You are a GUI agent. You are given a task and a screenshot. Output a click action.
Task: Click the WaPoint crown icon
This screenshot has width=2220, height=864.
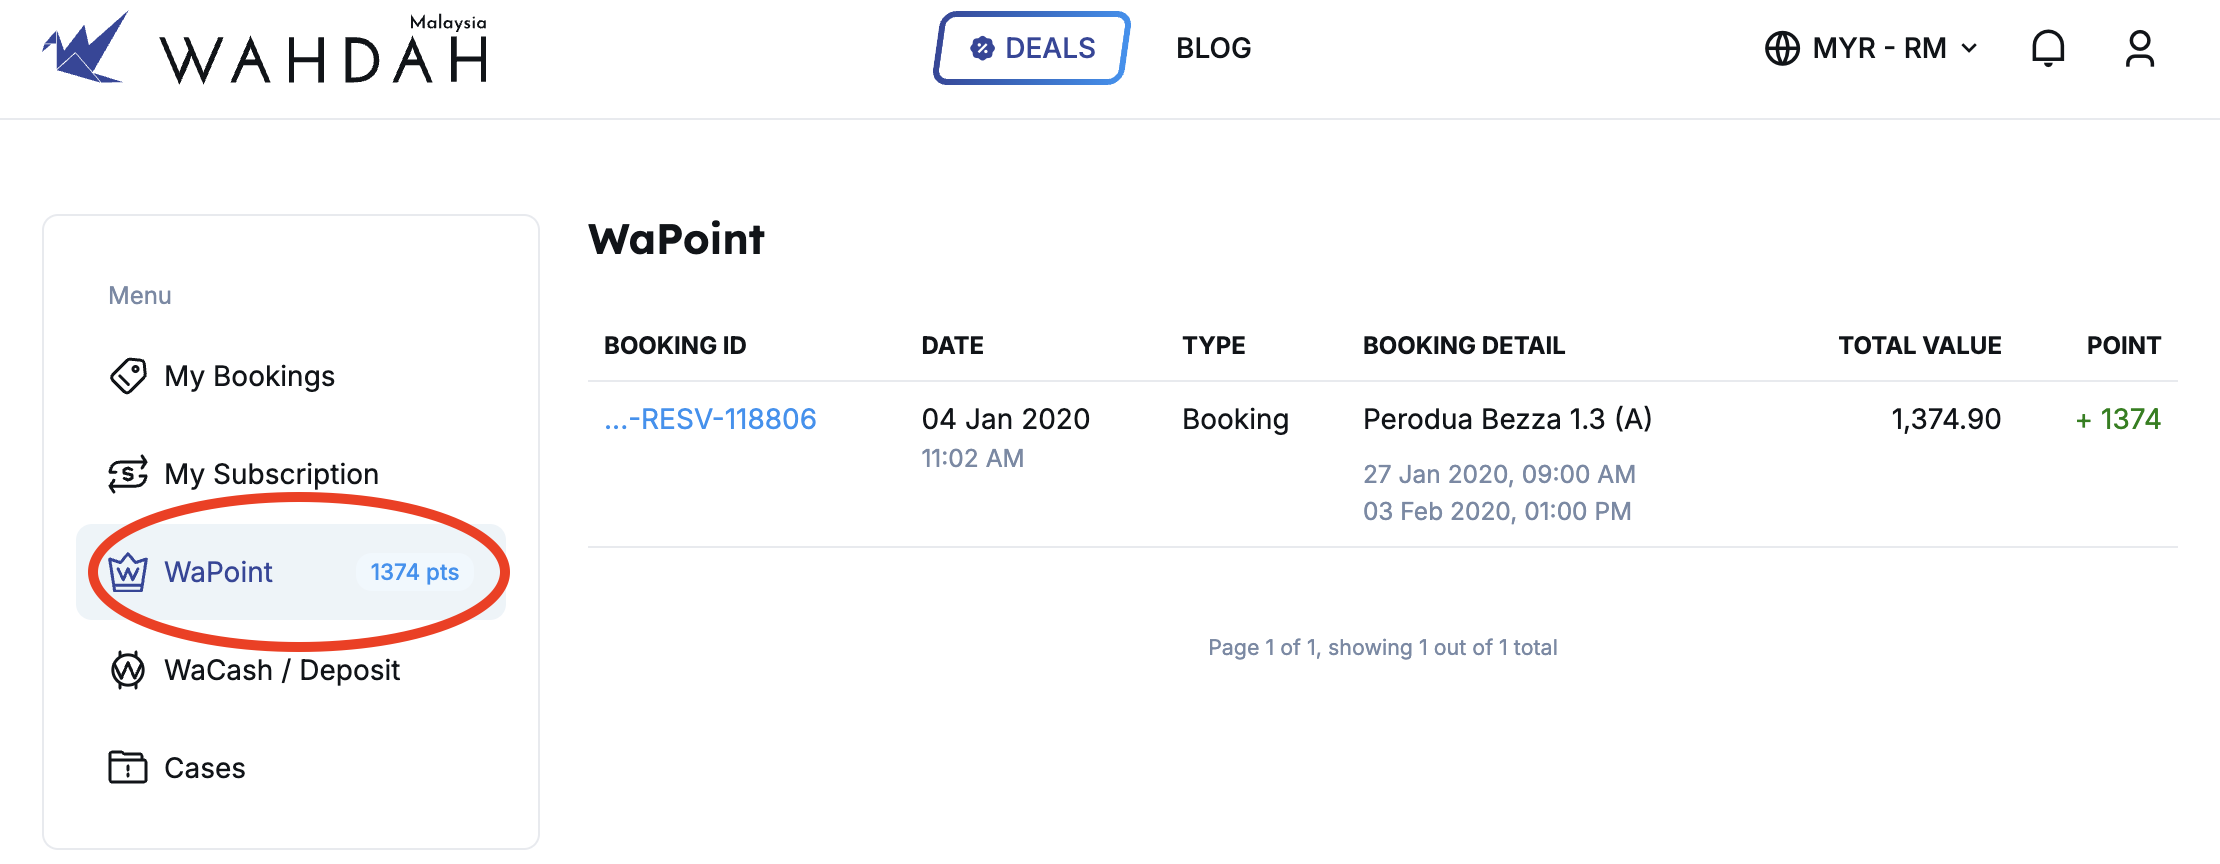(128, 572)
